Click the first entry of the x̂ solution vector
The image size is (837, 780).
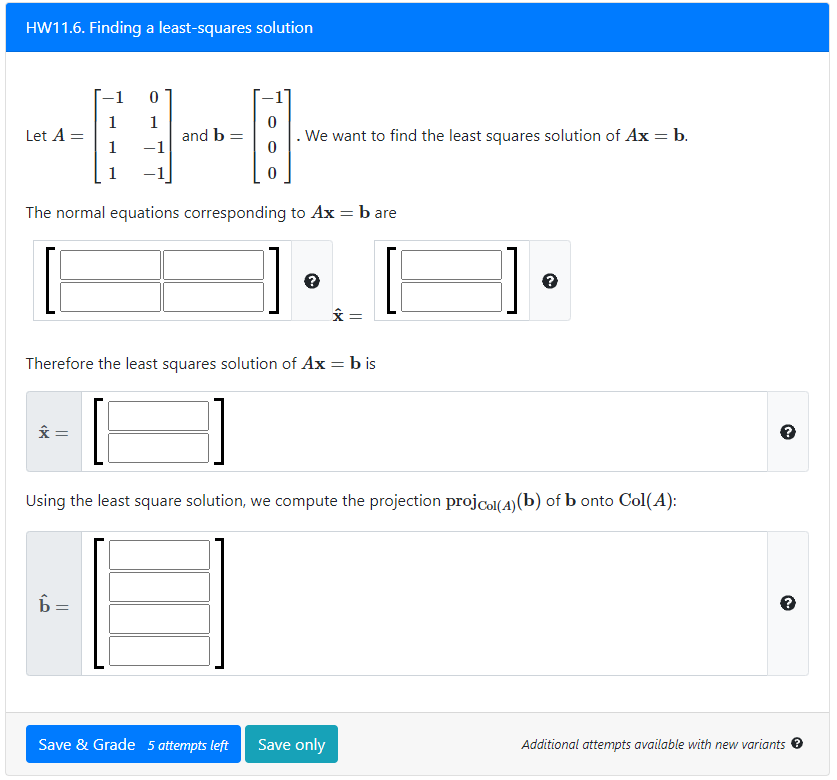tap(157, 416)
